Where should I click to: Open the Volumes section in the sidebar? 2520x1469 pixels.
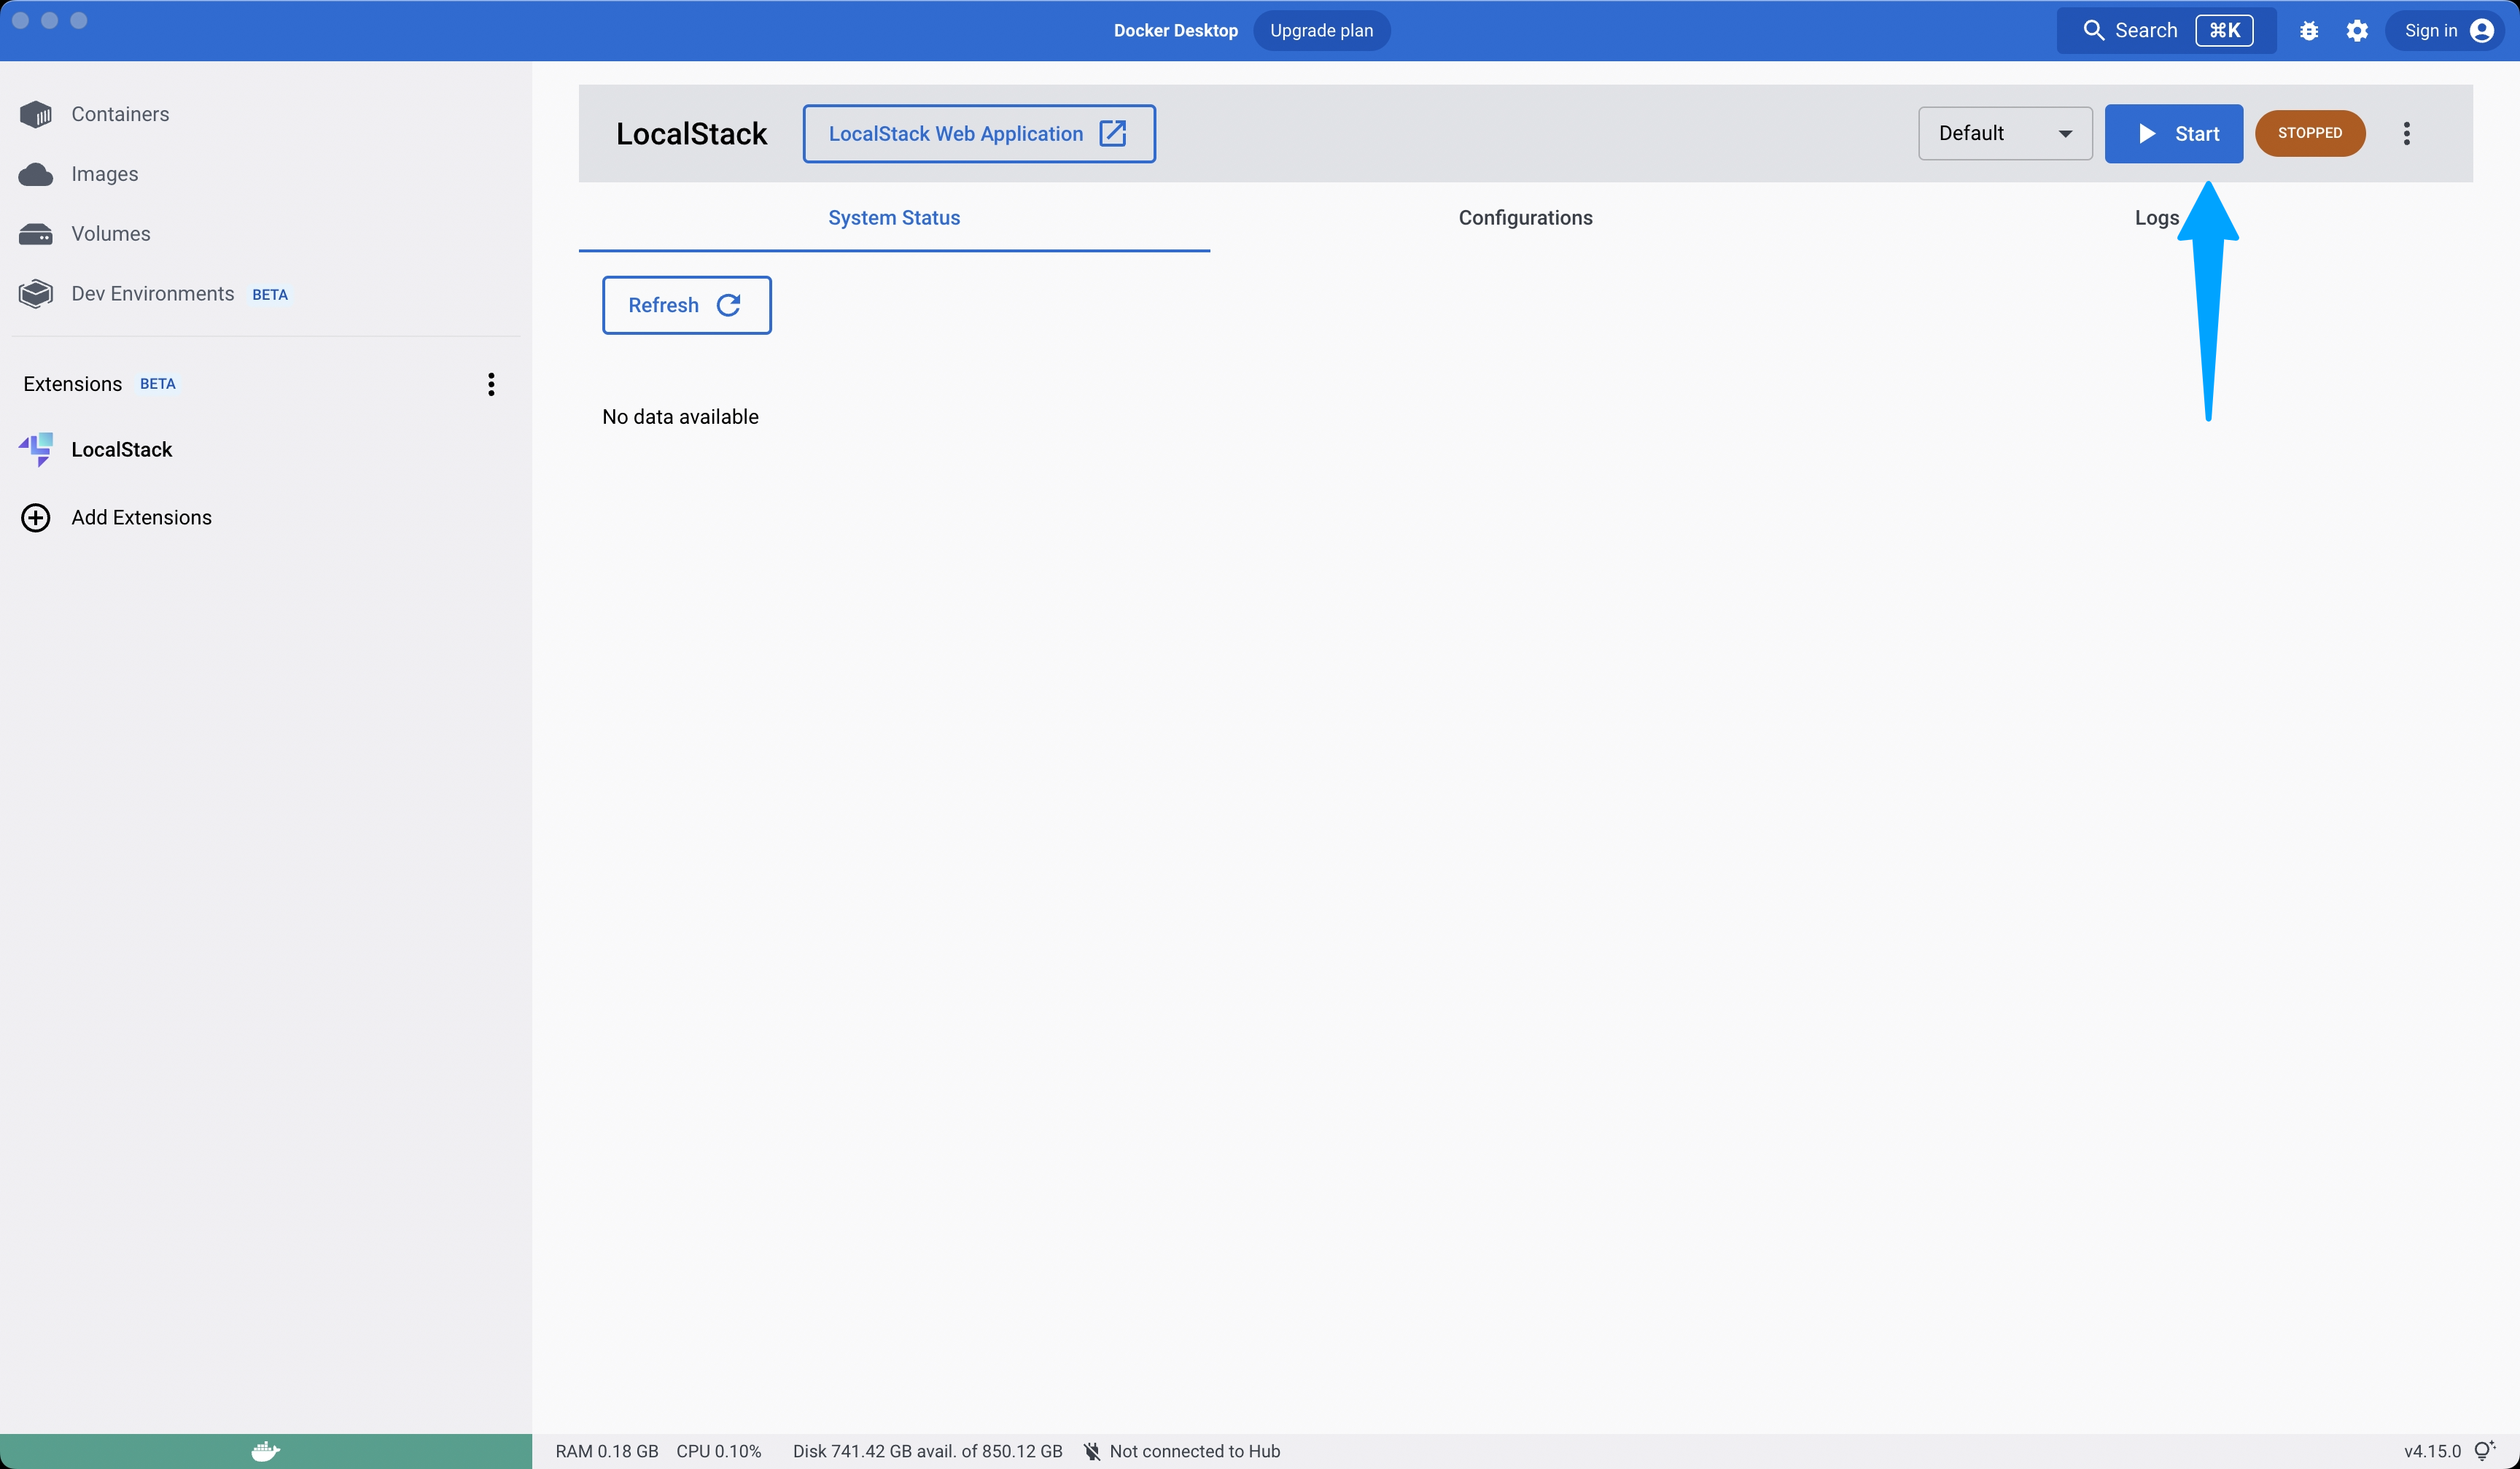pyautogui.click(x=109, y=233)
